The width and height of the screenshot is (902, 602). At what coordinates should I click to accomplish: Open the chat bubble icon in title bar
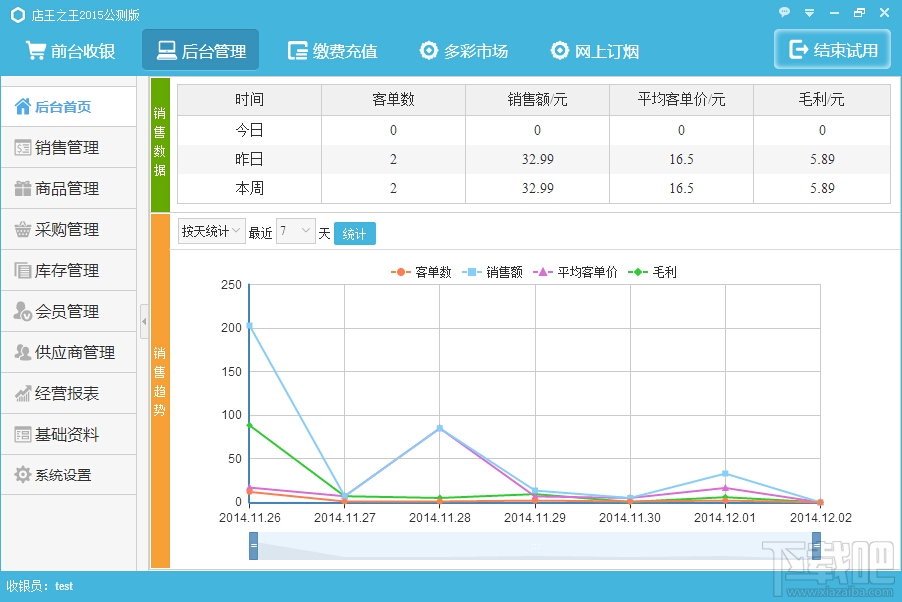[x=784, y=12]
